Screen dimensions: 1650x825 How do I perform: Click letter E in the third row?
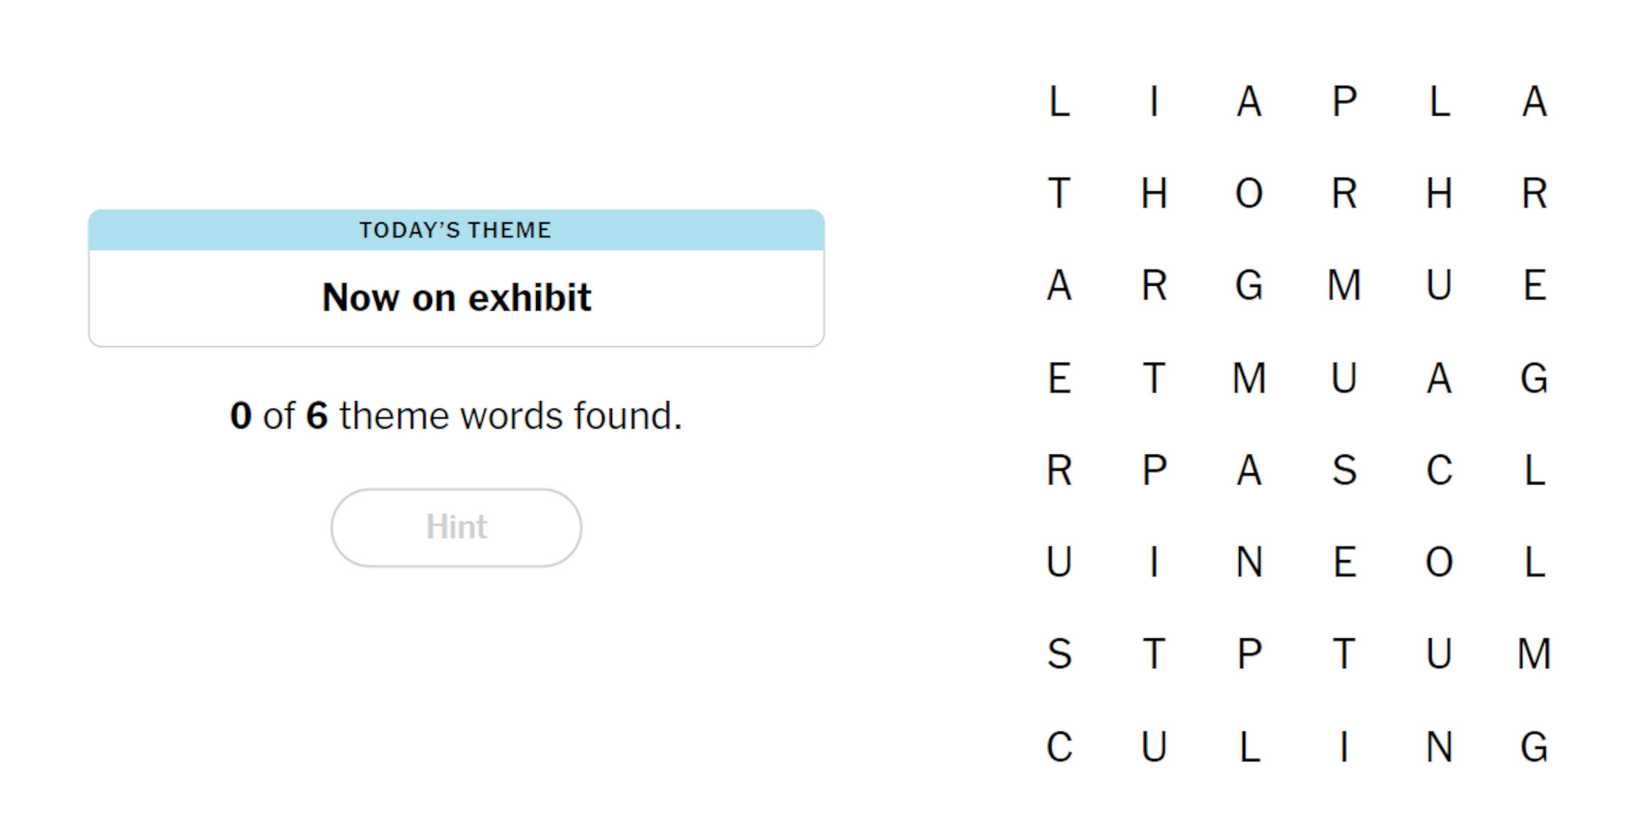(x=1534, y=286)
